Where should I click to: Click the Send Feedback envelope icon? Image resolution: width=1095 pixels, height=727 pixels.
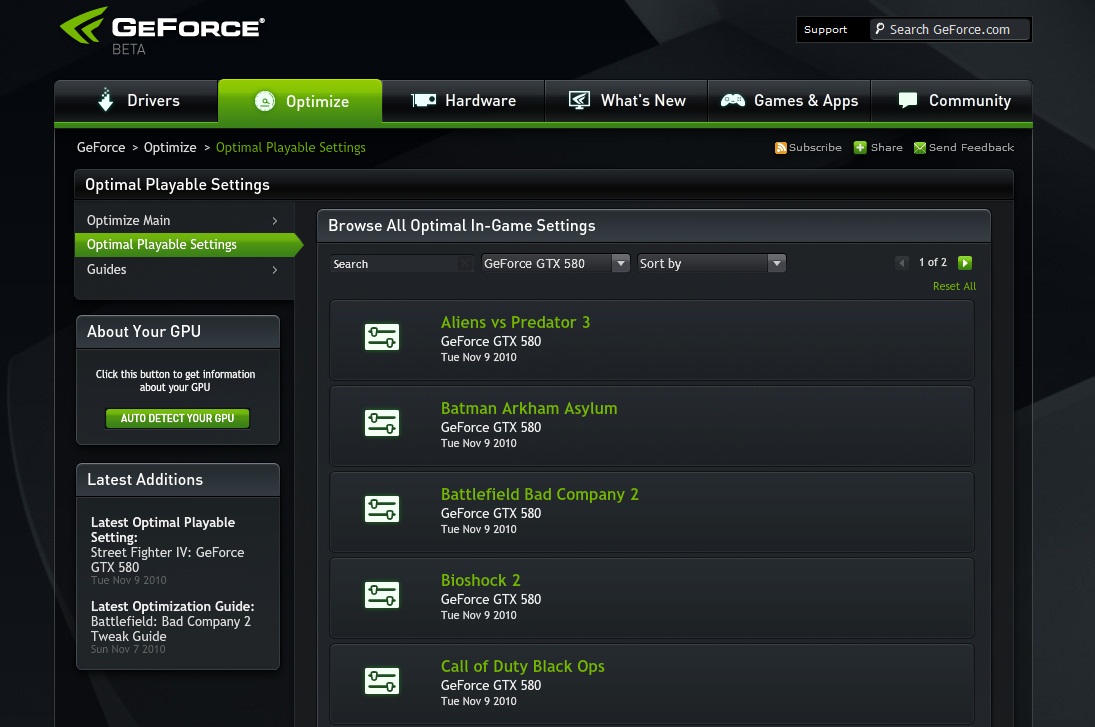pos(920,148)
